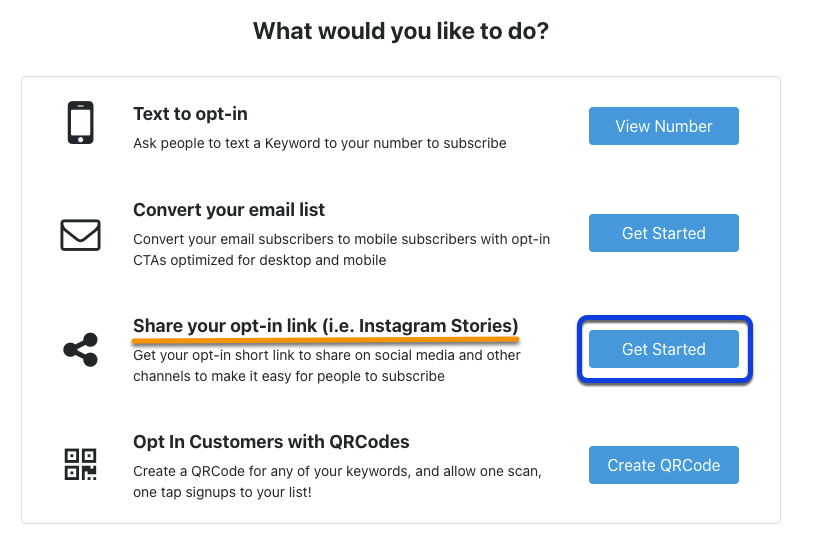Click the 'Create a QRCode for any' description line

click(337, 471)
